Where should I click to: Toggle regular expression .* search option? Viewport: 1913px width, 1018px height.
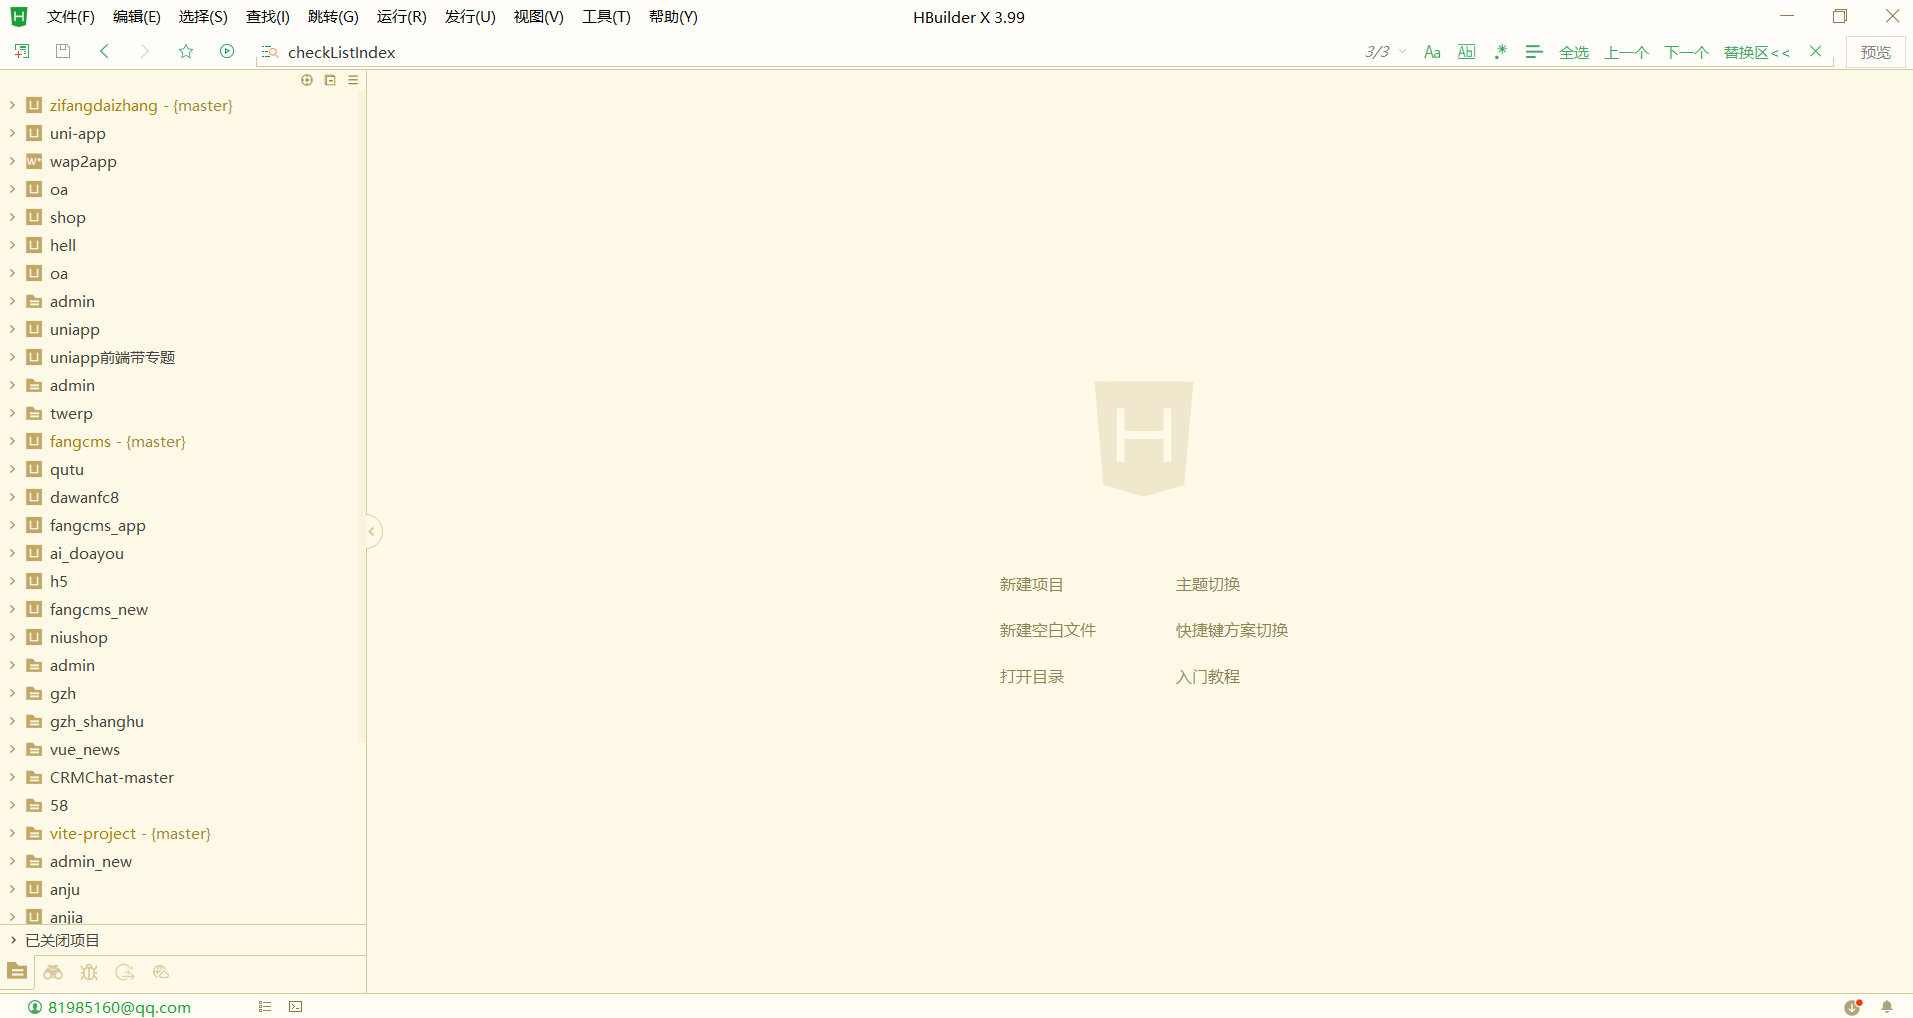1500,52
